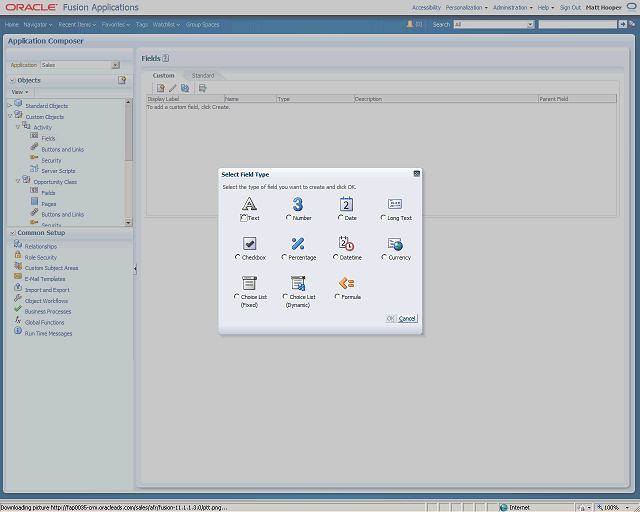This screenshot has width=640, height=512.
Task: Collapse the Objects panel section
Action: (12, 80)
